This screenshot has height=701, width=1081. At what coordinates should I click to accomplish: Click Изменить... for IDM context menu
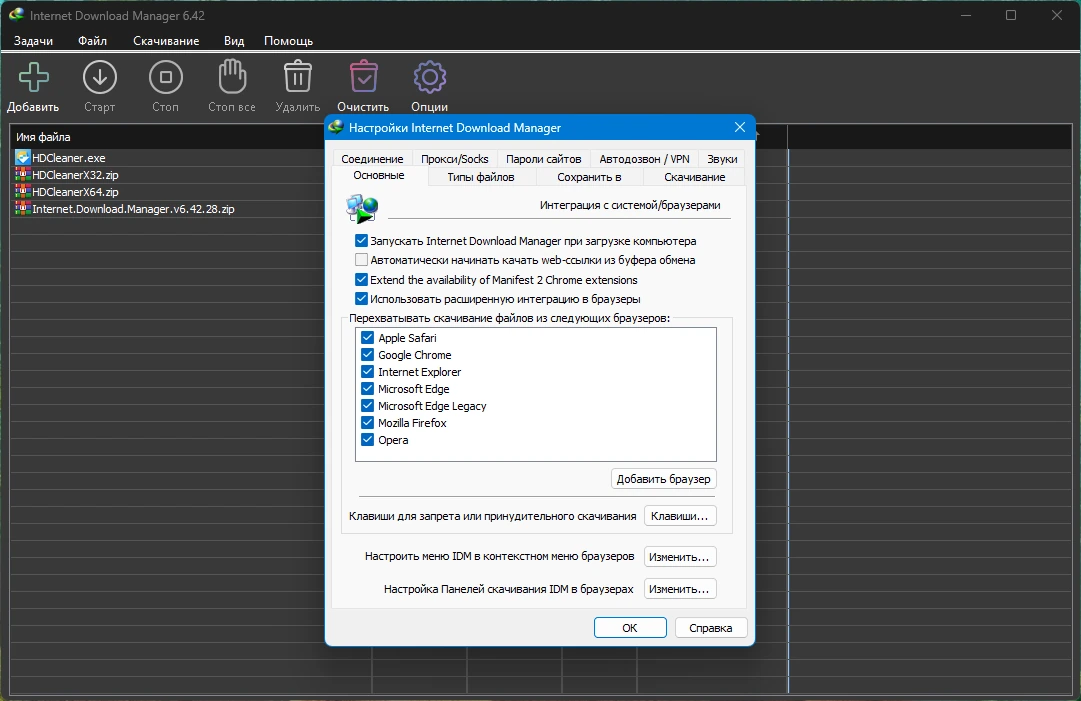point(680,556)
